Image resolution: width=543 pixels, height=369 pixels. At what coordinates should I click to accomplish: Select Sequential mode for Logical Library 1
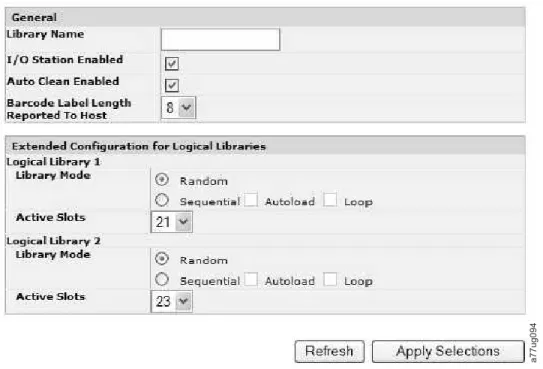162,200
